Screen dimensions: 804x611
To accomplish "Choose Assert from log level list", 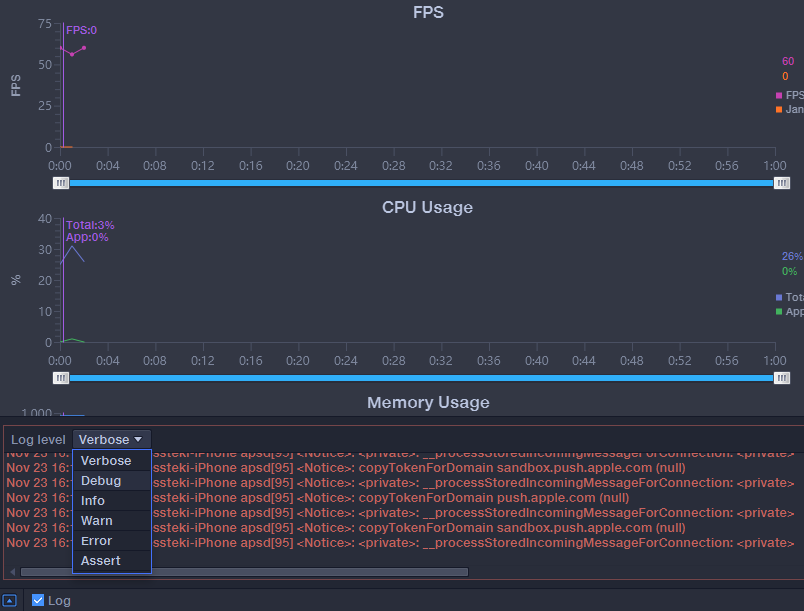I will [101, 561].
